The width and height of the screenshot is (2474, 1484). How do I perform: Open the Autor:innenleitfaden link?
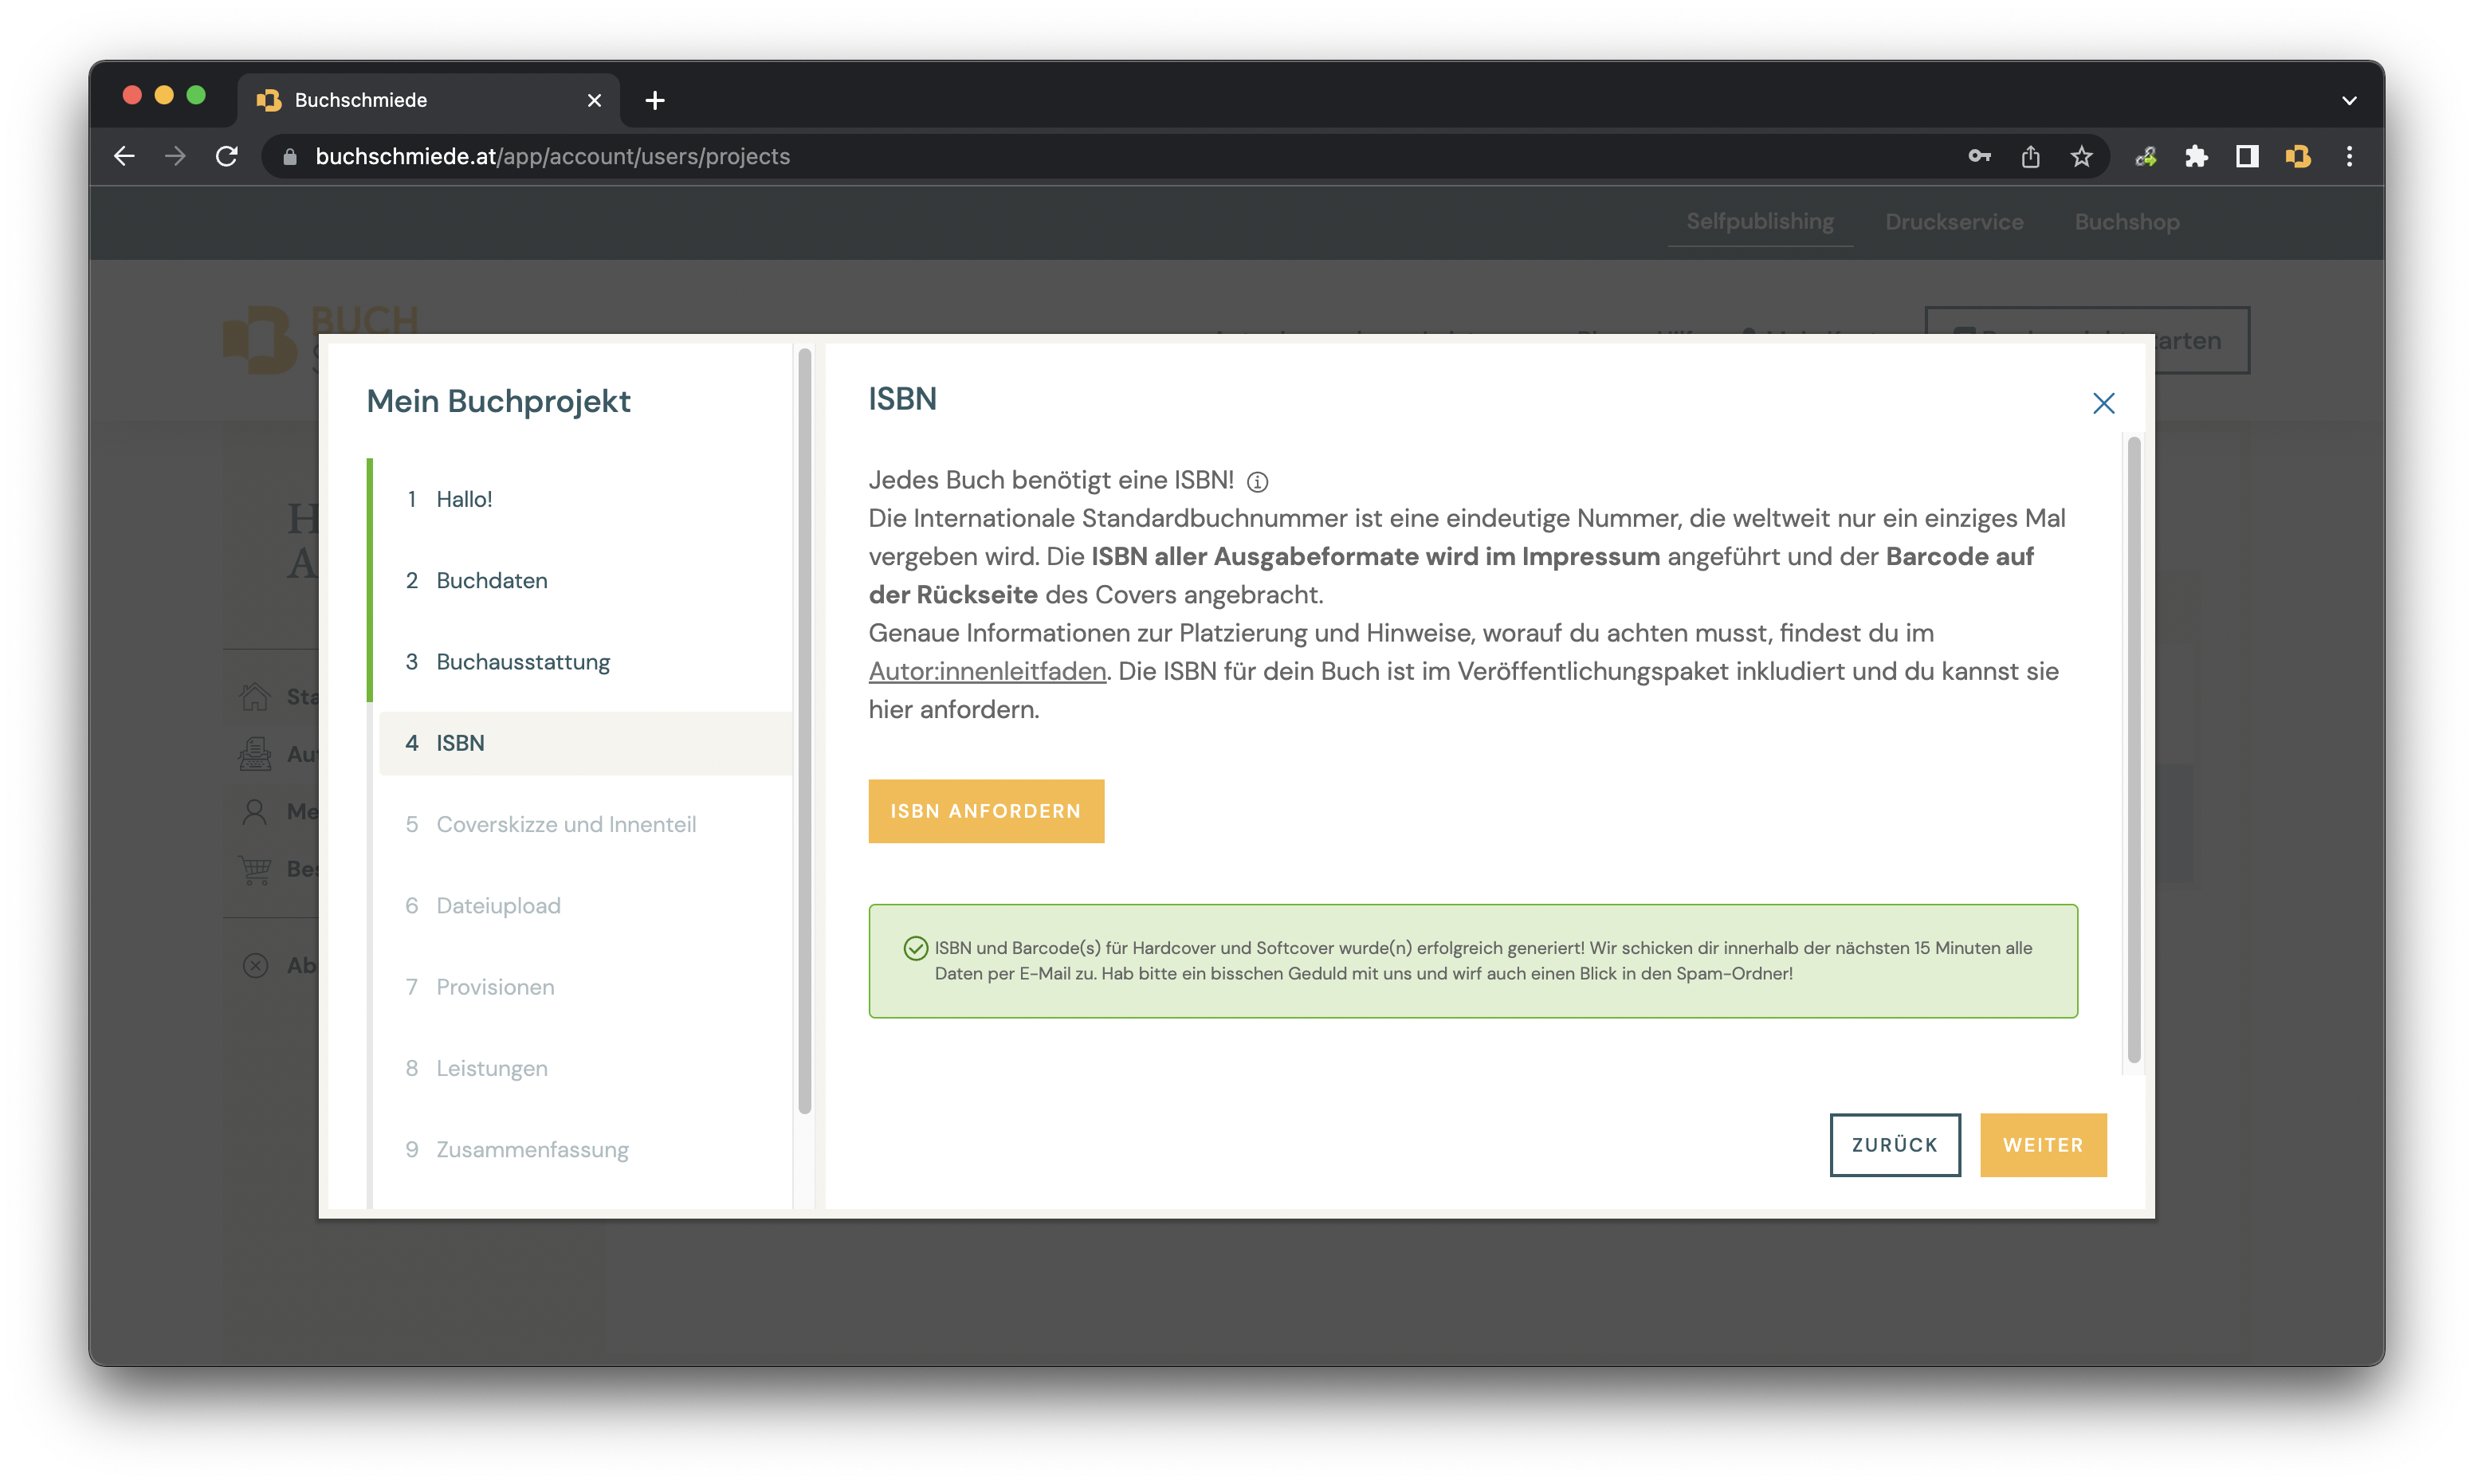987,671
